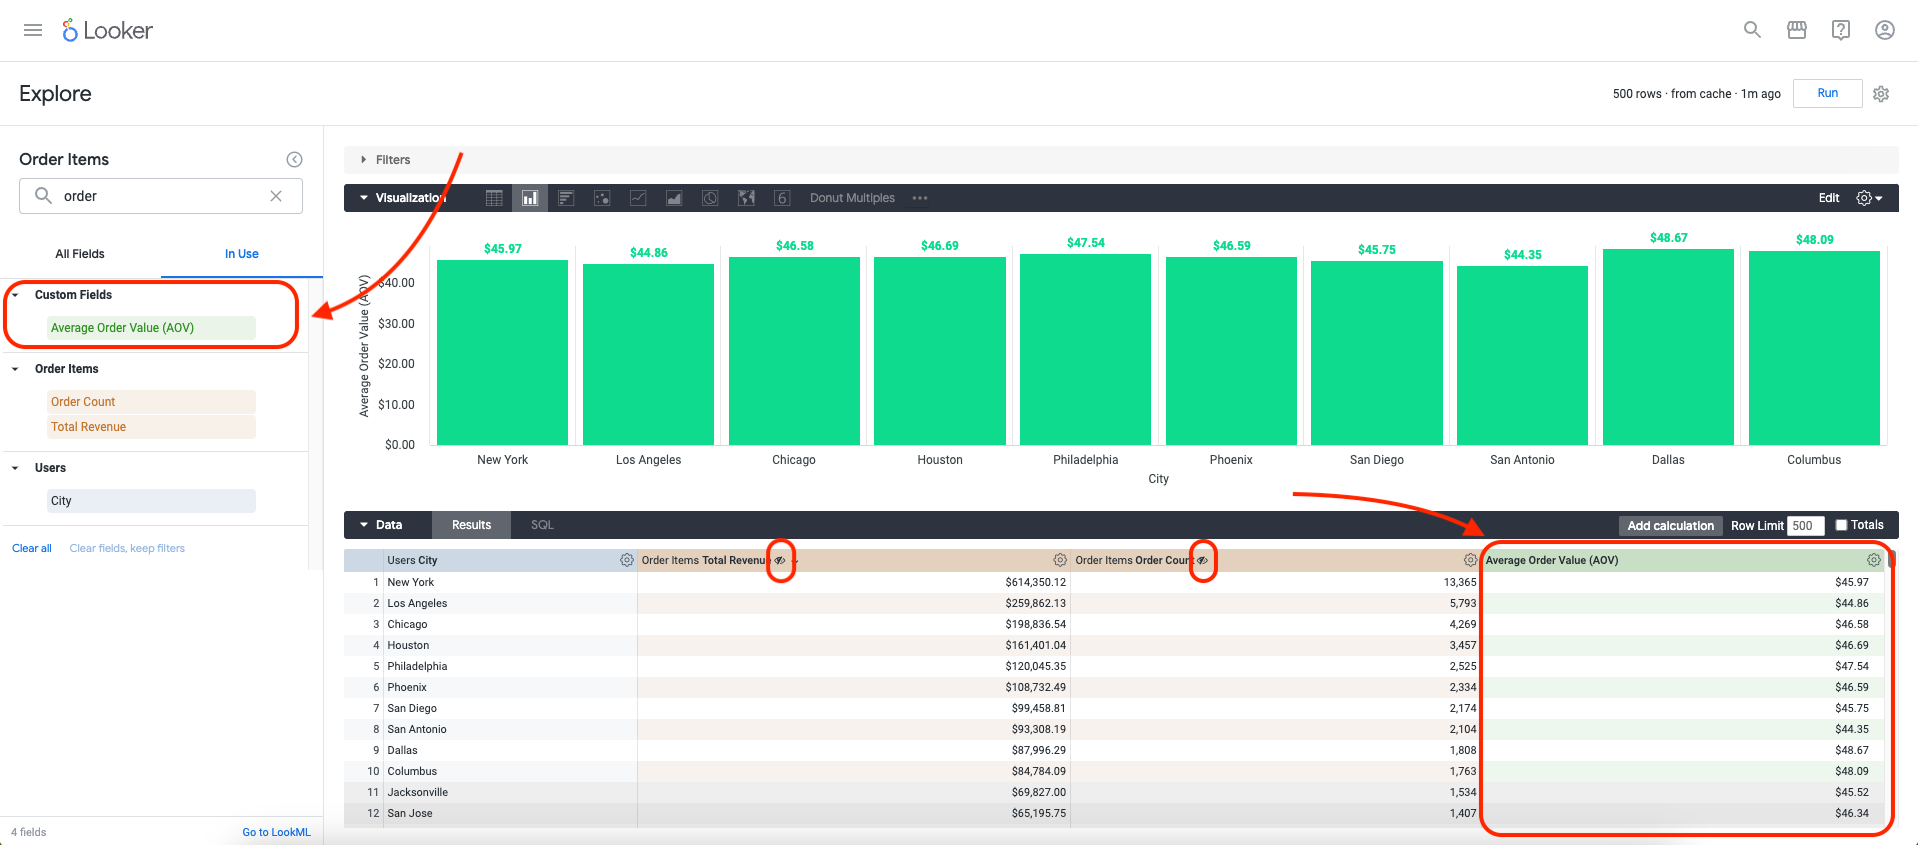The image size is (1918, 845).
Task: Show more visualization types ellipsis
Action: (x=920, y=198)
